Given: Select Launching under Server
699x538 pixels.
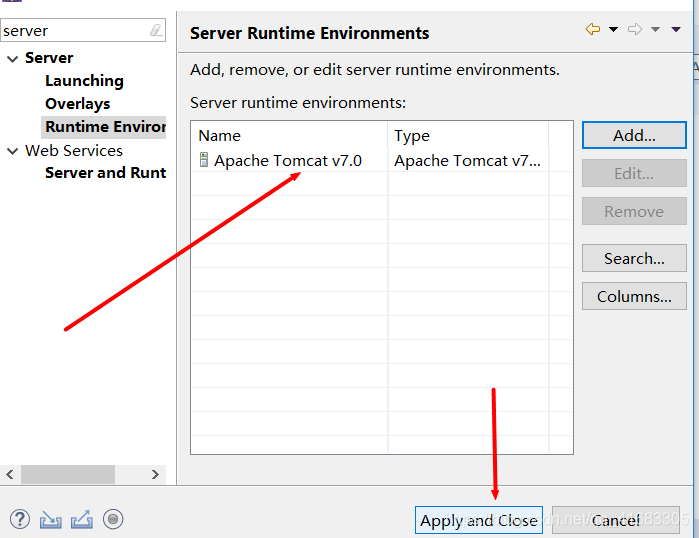Looking at the screenshot, I should [84, 81].
